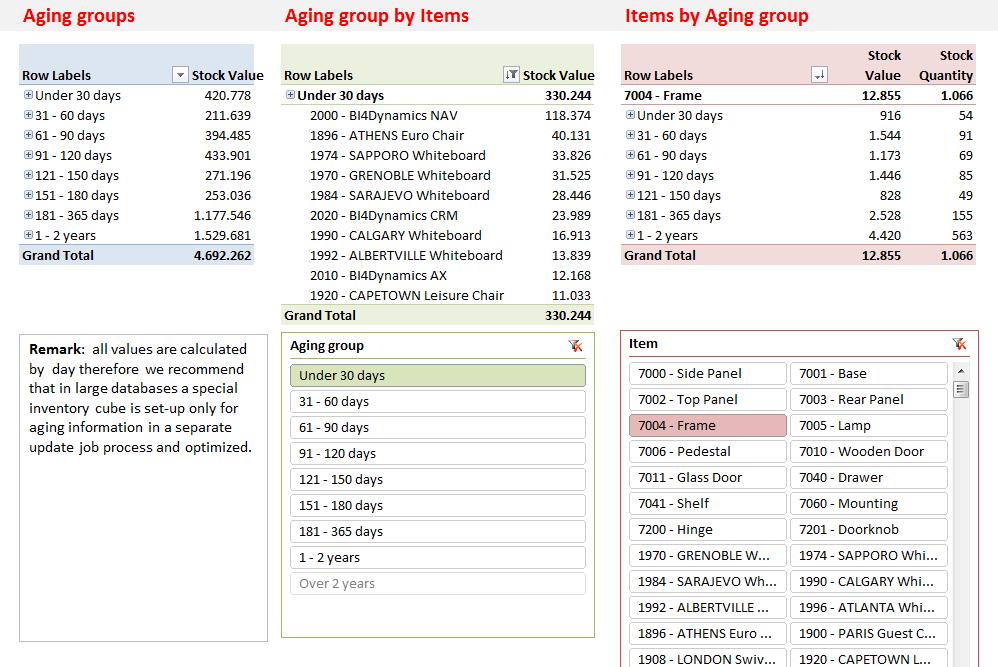Expand 91 - 120 days under 7004 - Frame

630,175
